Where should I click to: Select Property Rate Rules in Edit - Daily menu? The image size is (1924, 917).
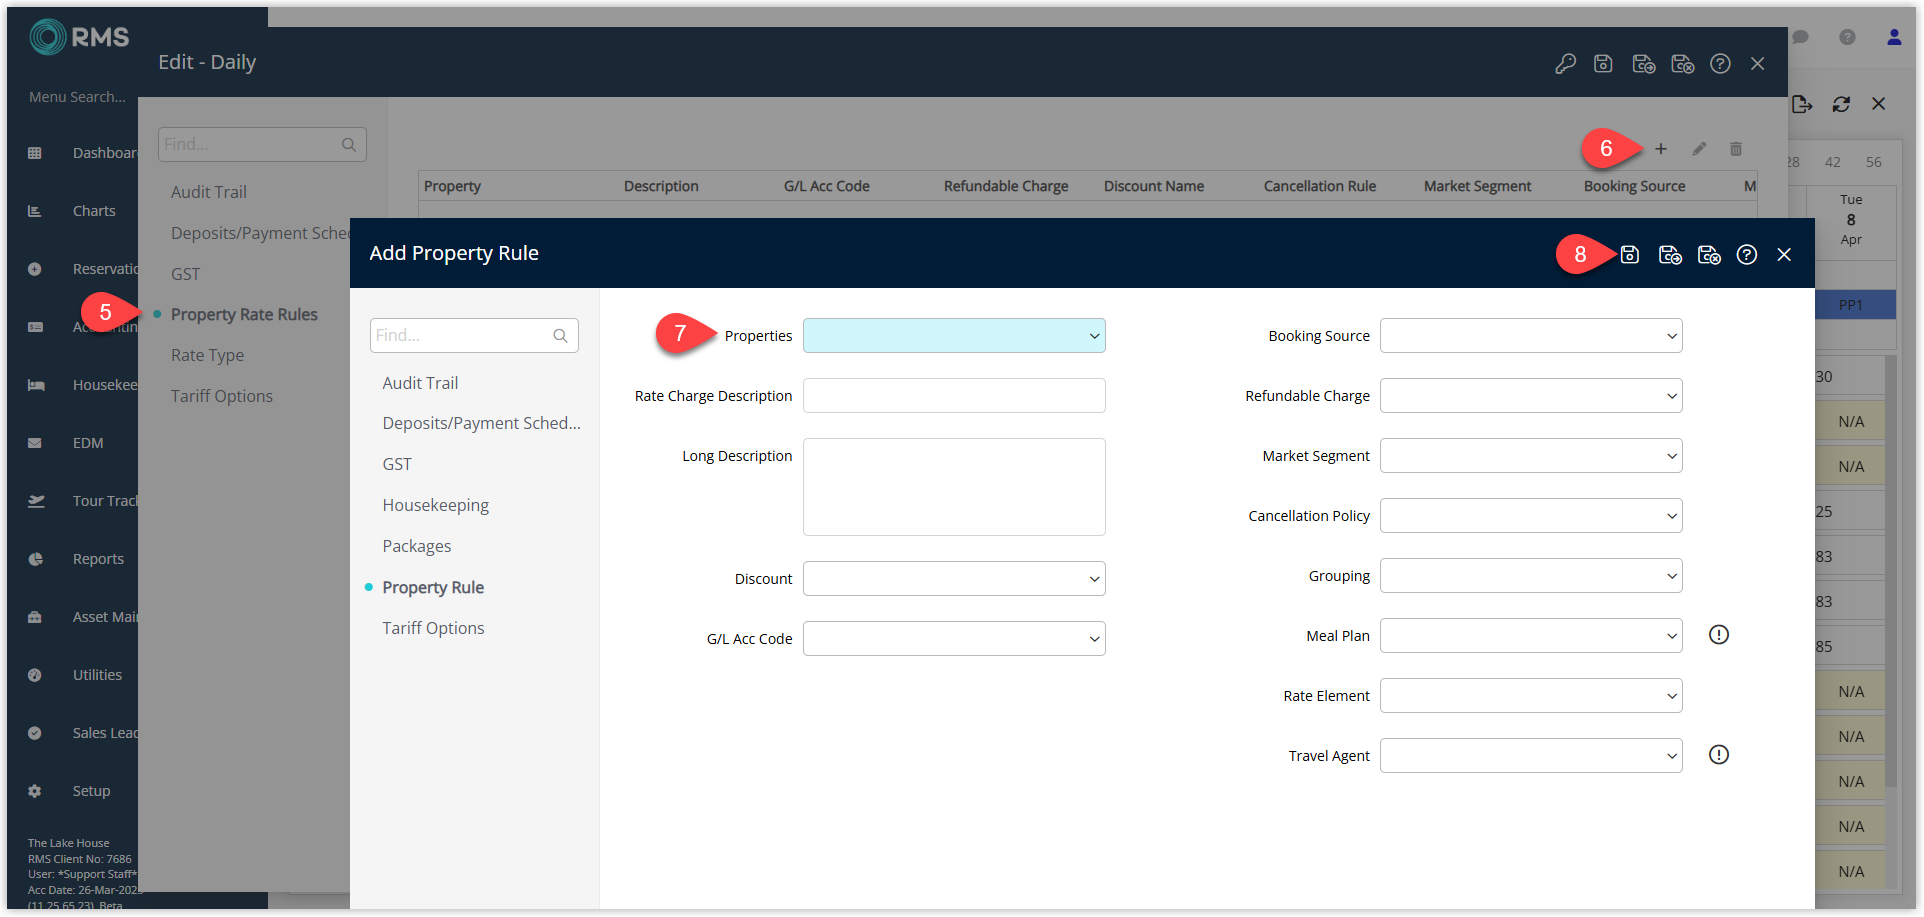click(244, 314)
